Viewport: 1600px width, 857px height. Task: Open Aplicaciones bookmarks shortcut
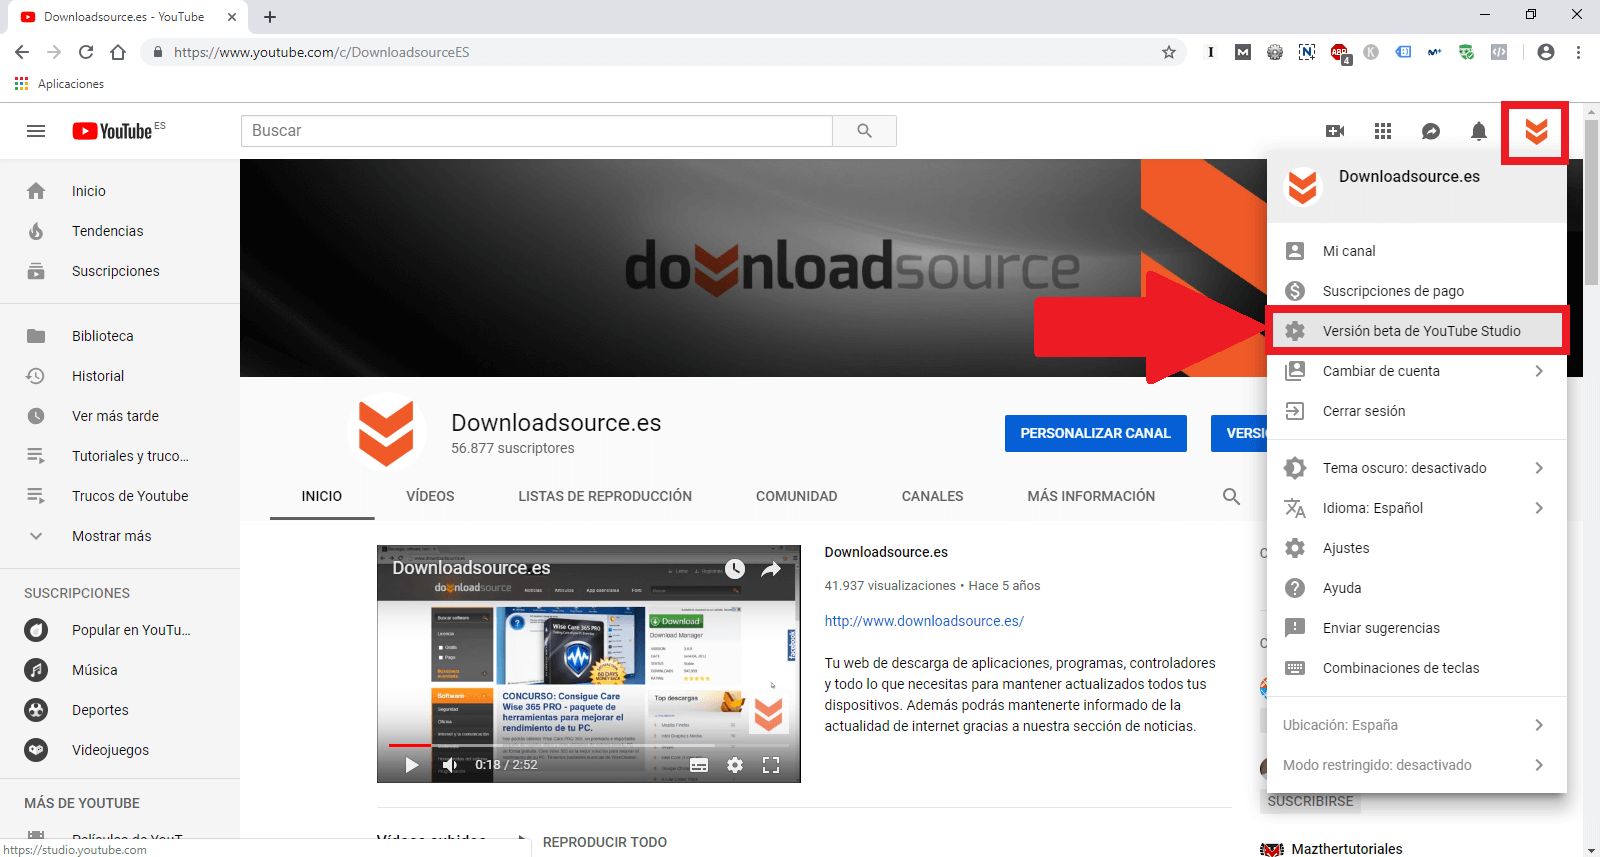60,84
